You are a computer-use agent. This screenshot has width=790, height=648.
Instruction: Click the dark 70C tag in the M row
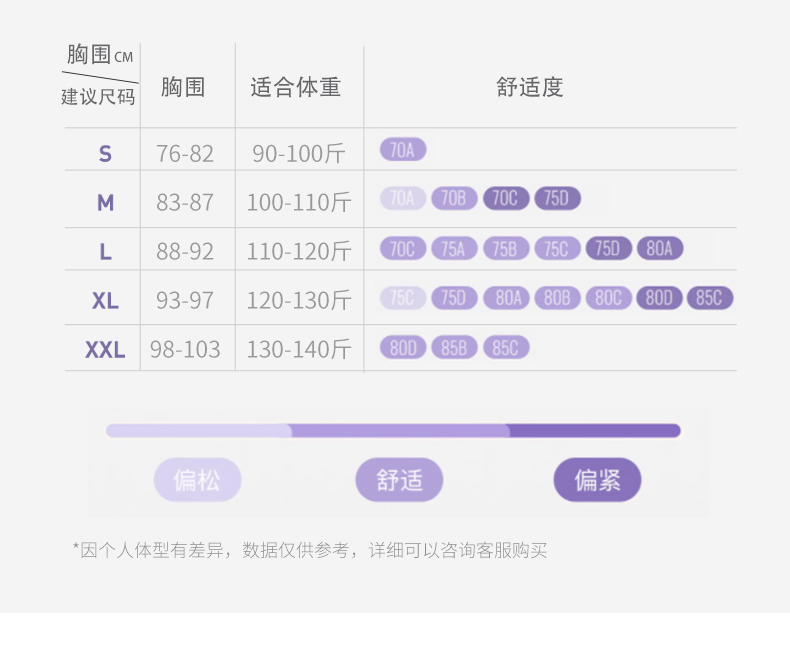pos(506,199)
